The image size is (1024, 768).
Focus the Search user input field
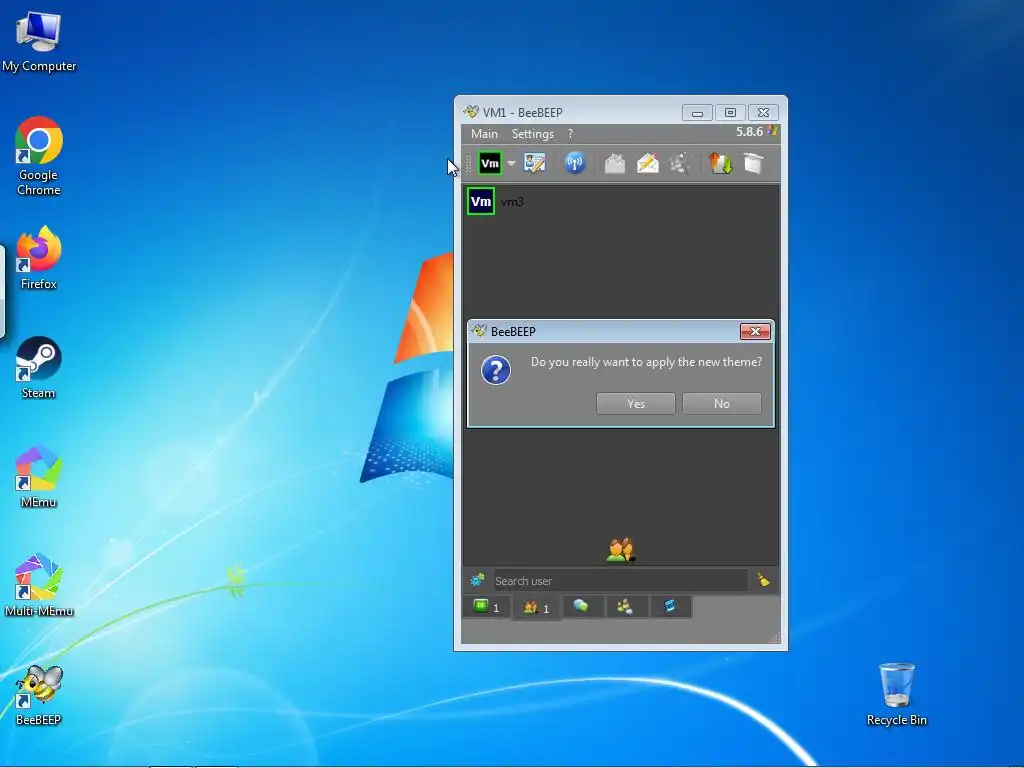(x=620, y=581)
